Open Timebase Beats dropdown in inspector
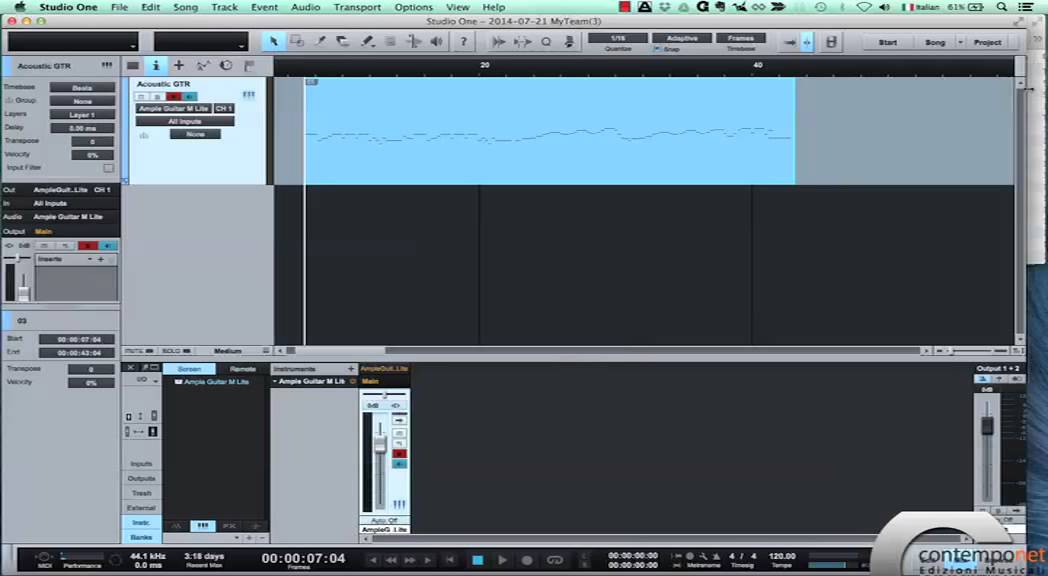Viewport: 1048px width, 576px height. tap(82, 88)
